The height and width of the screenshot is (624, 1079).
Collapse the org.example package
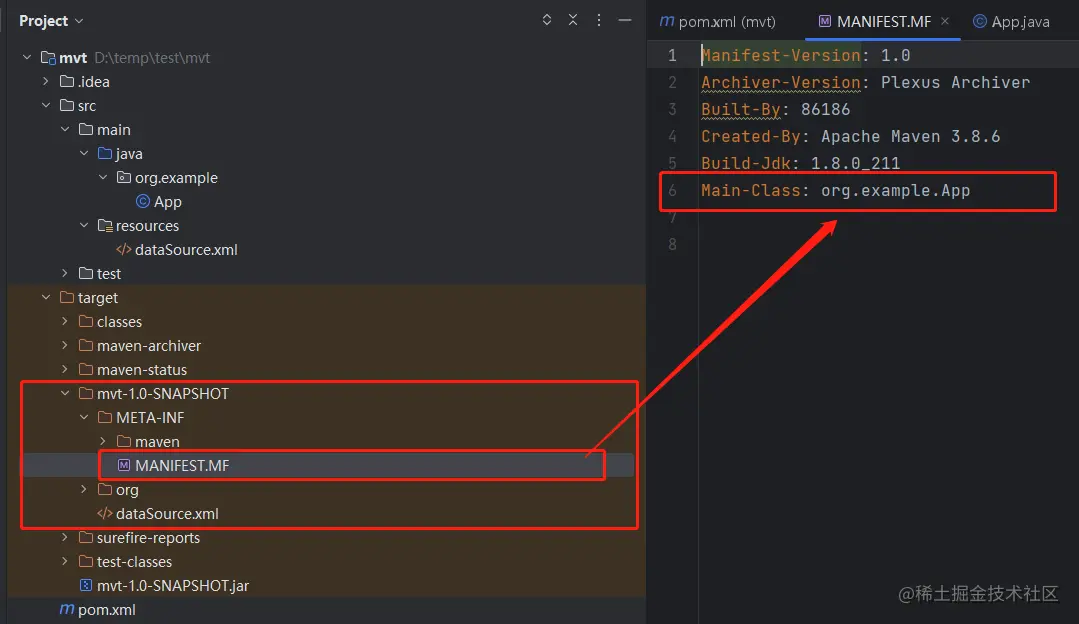tap(103, 177)
